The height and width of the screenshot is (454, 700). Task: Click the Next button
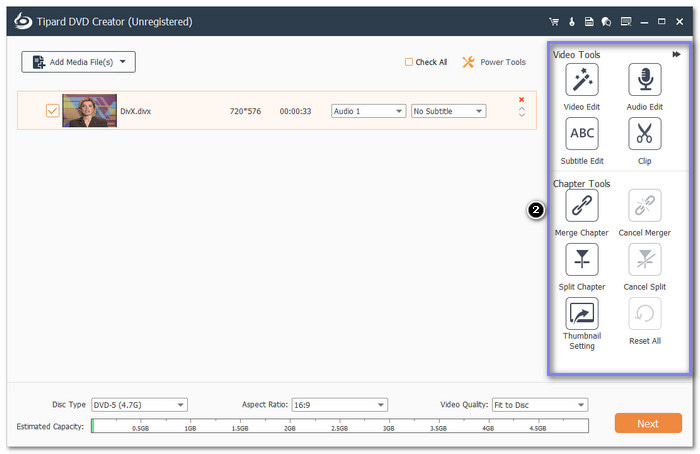[648, 423]
